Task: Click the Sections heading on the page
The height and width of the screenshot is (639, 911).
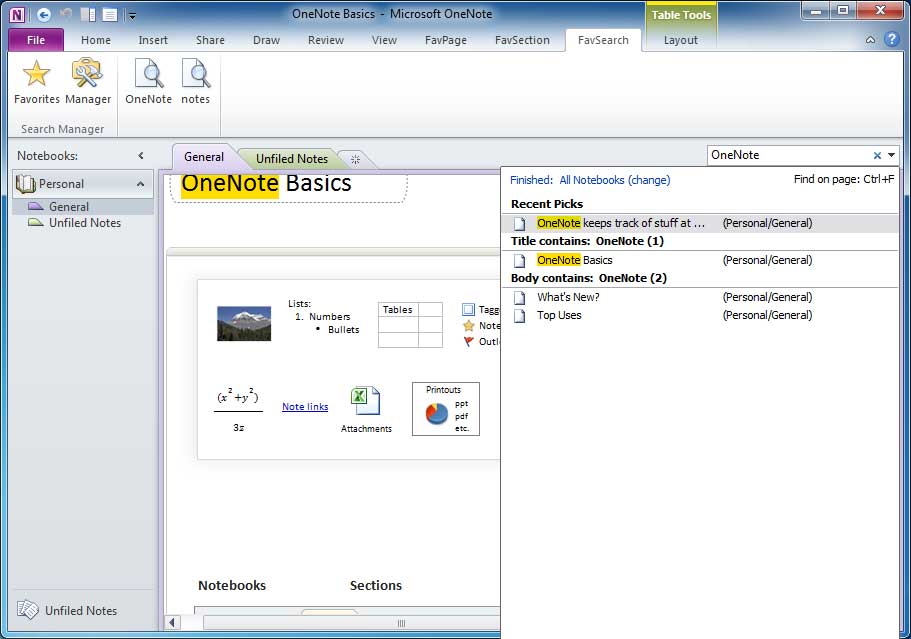Action: pyautogui.click(x=376, y=586)
